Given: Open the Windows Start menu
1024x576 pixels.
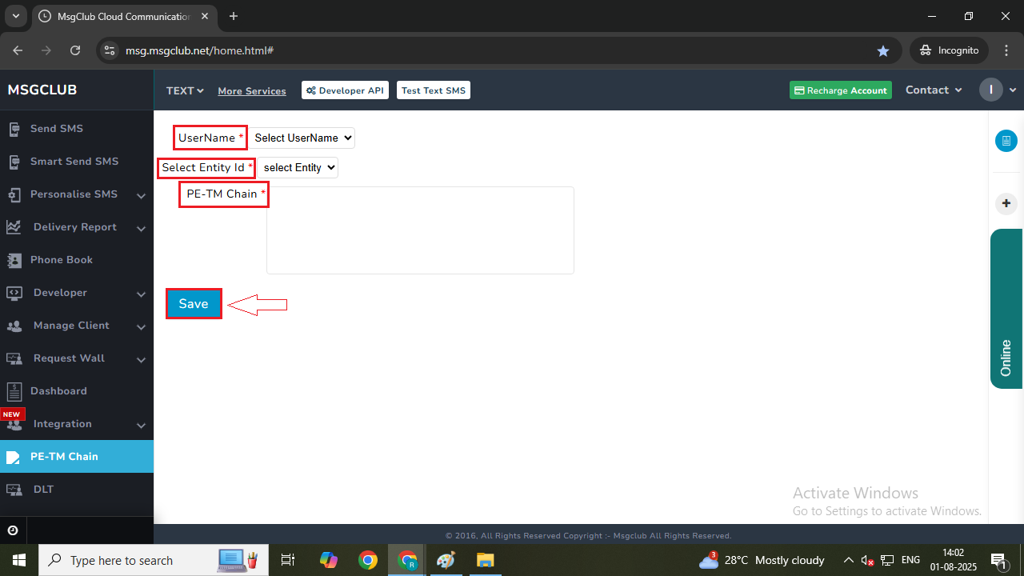Looking at the screenshot, I should (x=19, y=560).
